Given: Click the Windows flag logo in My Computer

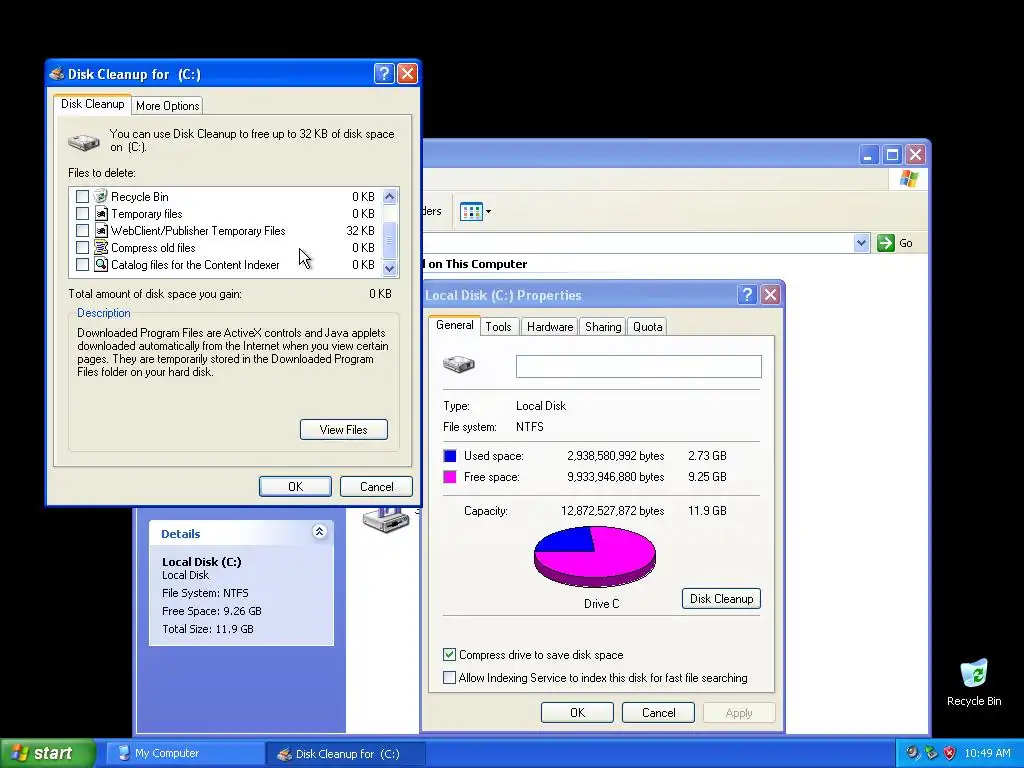Looking at the screenshot, I should click(908, 179).
